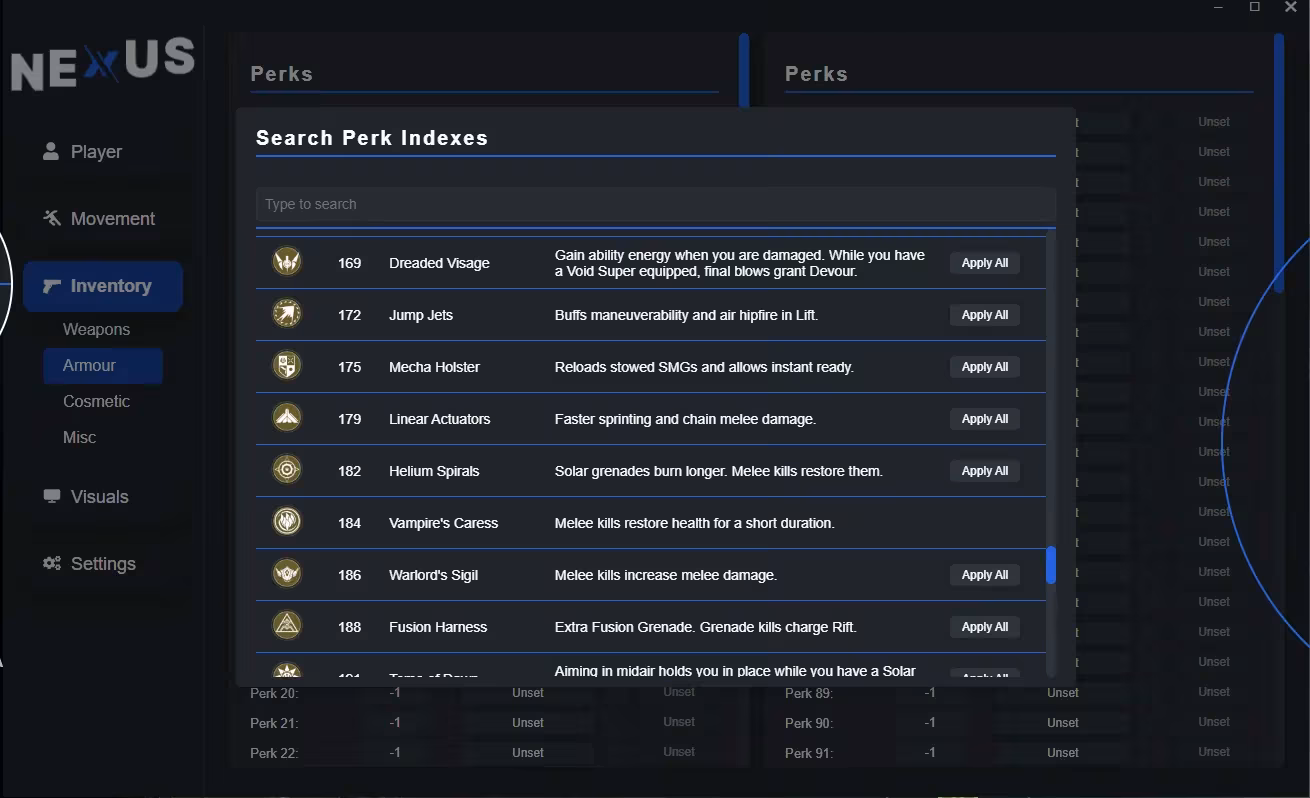Select the perk name Dreaded Visage

(x=439, y=263)
